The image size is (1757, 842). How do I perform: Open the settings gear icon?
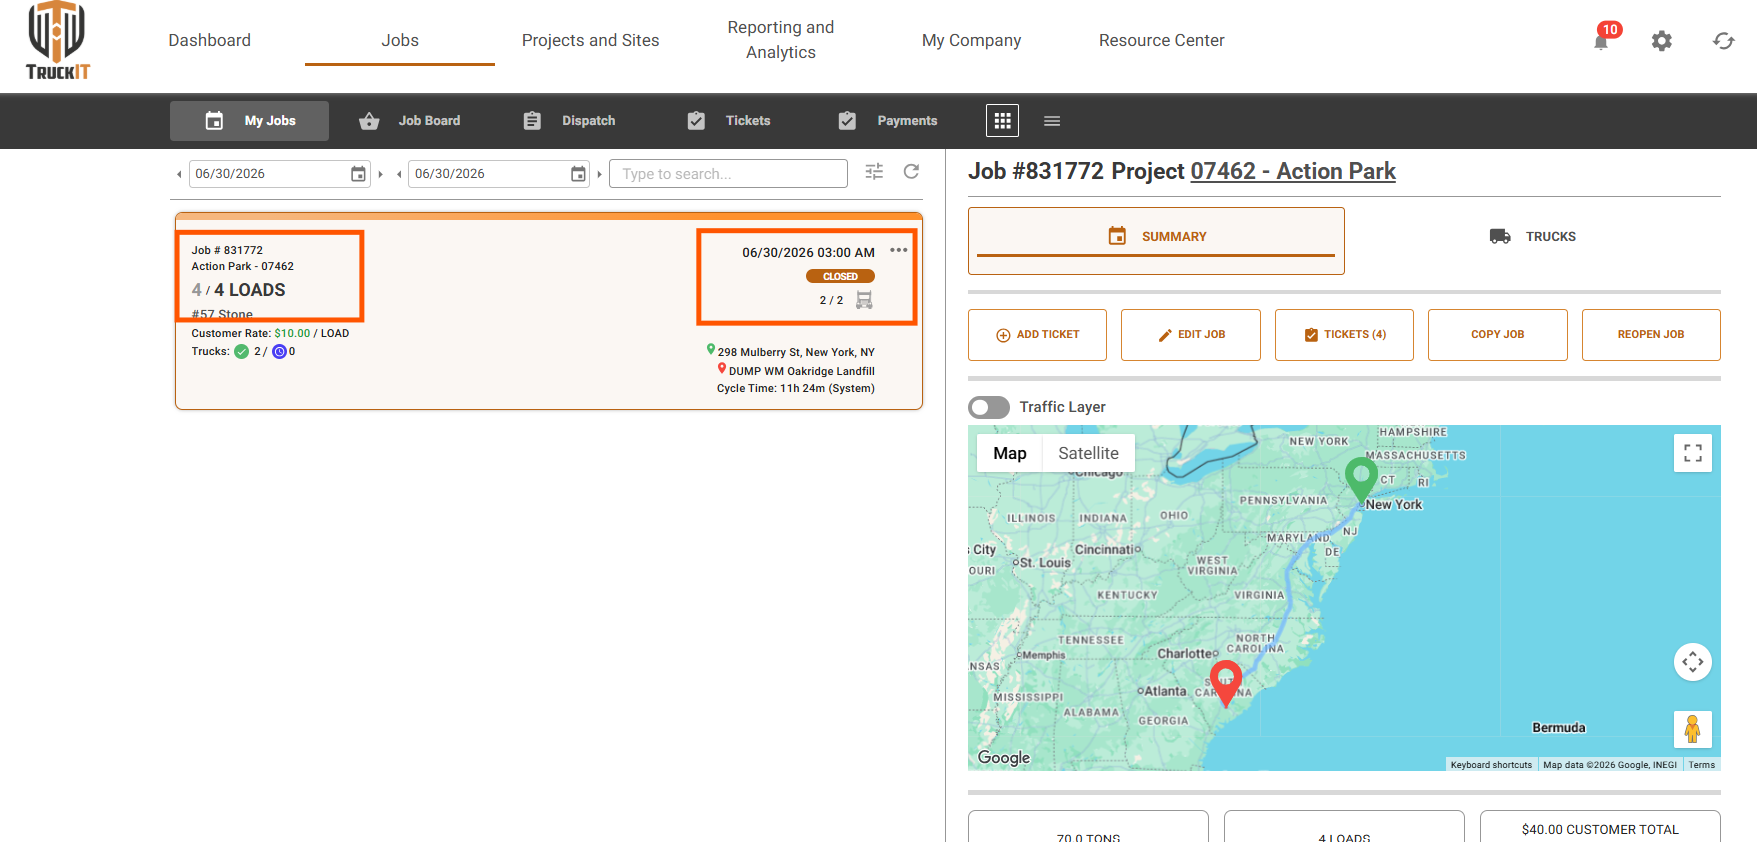tap(1662, 41)
